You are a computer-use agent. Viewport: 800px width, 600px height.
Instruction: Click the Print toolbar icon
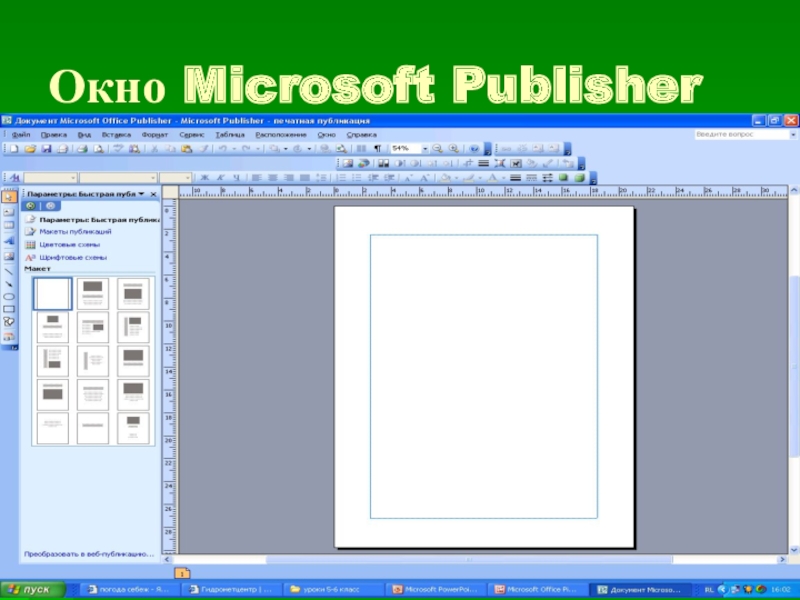point(82,149)
